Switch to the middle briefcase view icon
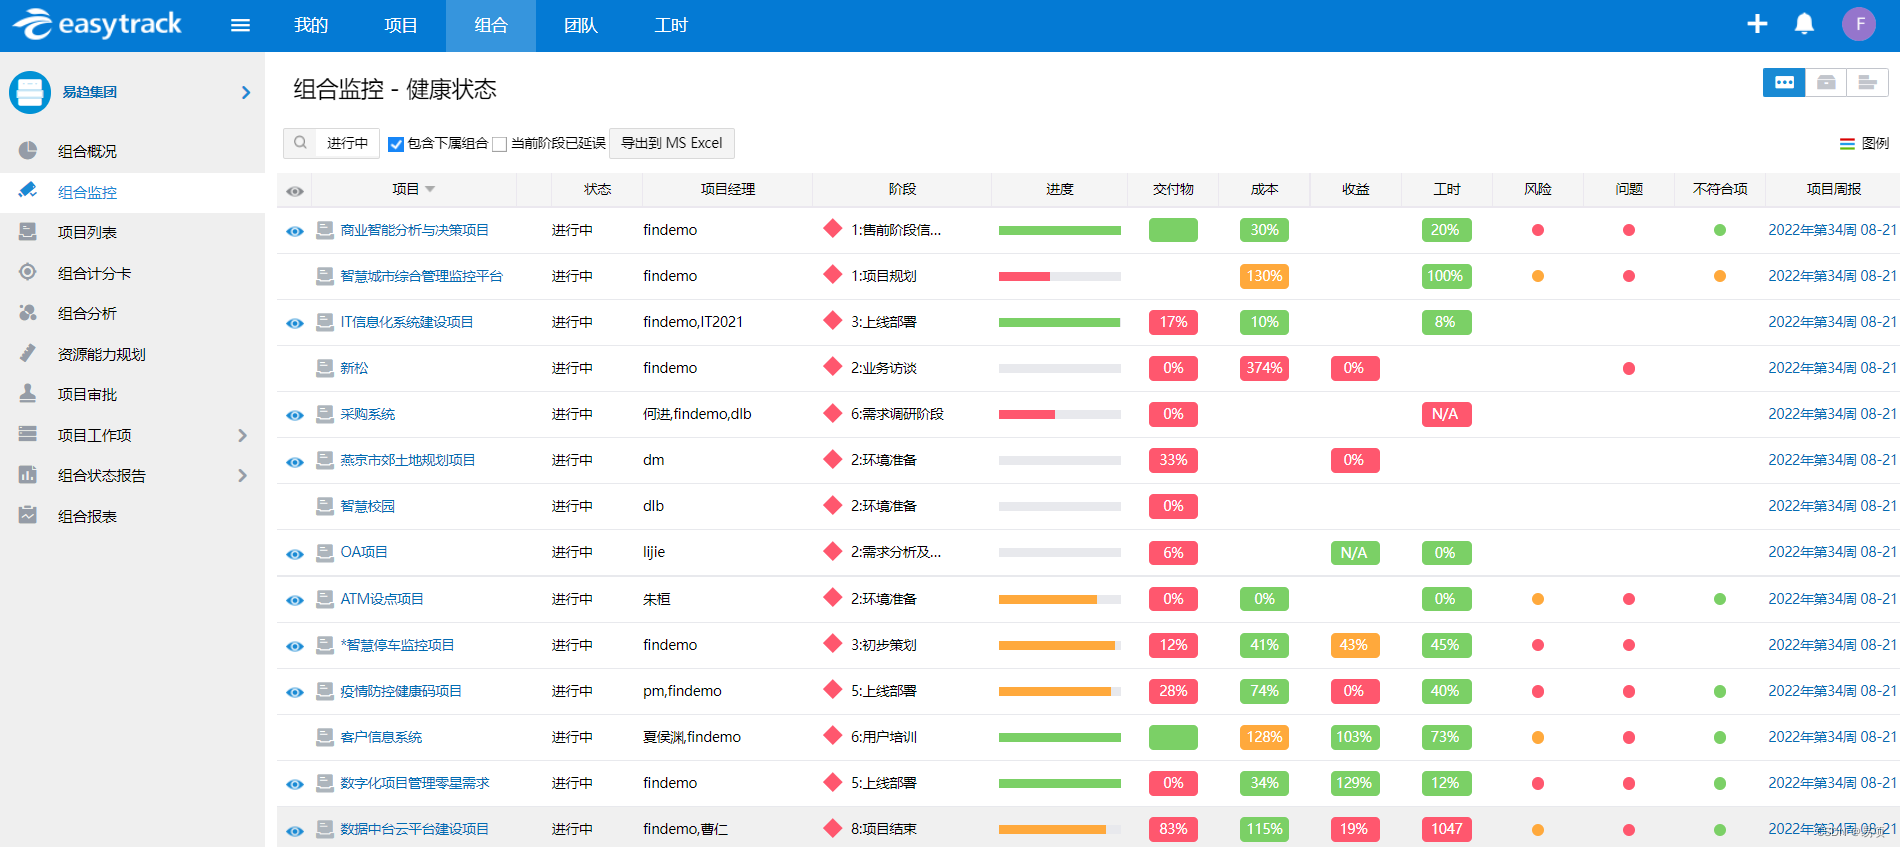This screenshot has height=847, width=1900. 1826,83
